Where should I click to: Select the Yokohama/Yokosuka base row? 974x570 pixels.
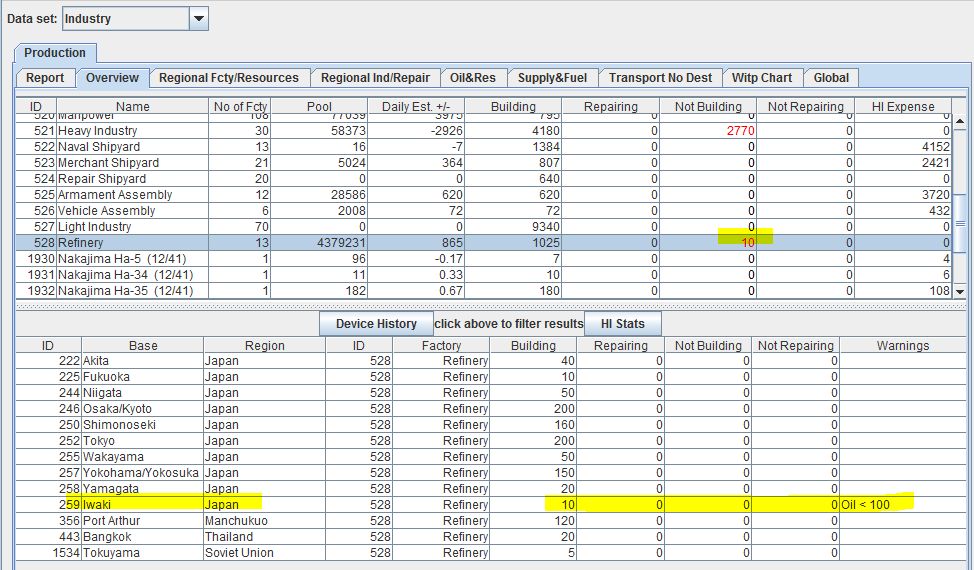click(491, 473)
